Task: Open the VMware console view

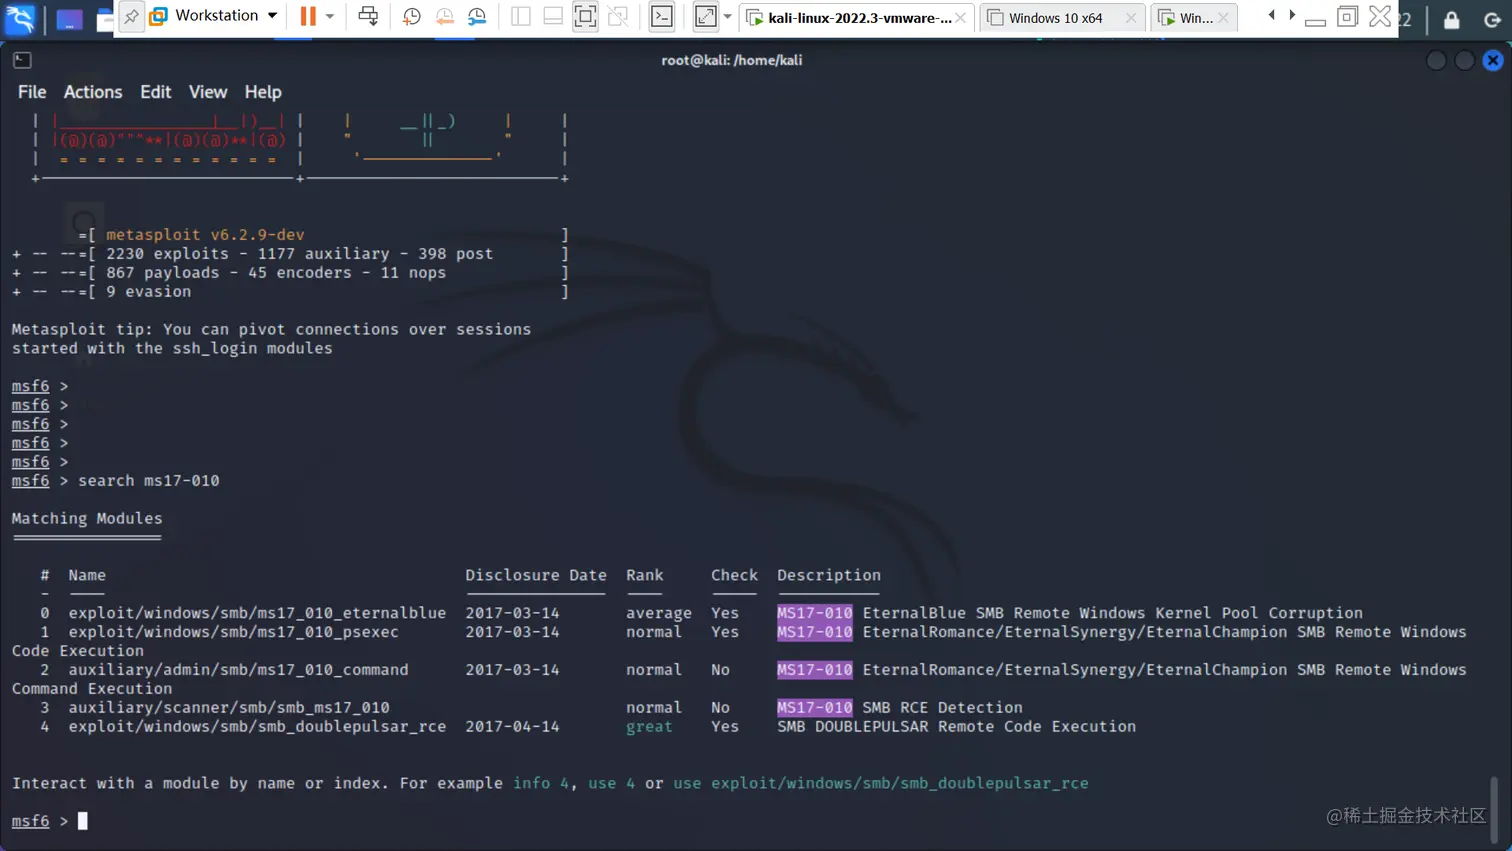Action: pyautogui.click(x=662, y=16)
